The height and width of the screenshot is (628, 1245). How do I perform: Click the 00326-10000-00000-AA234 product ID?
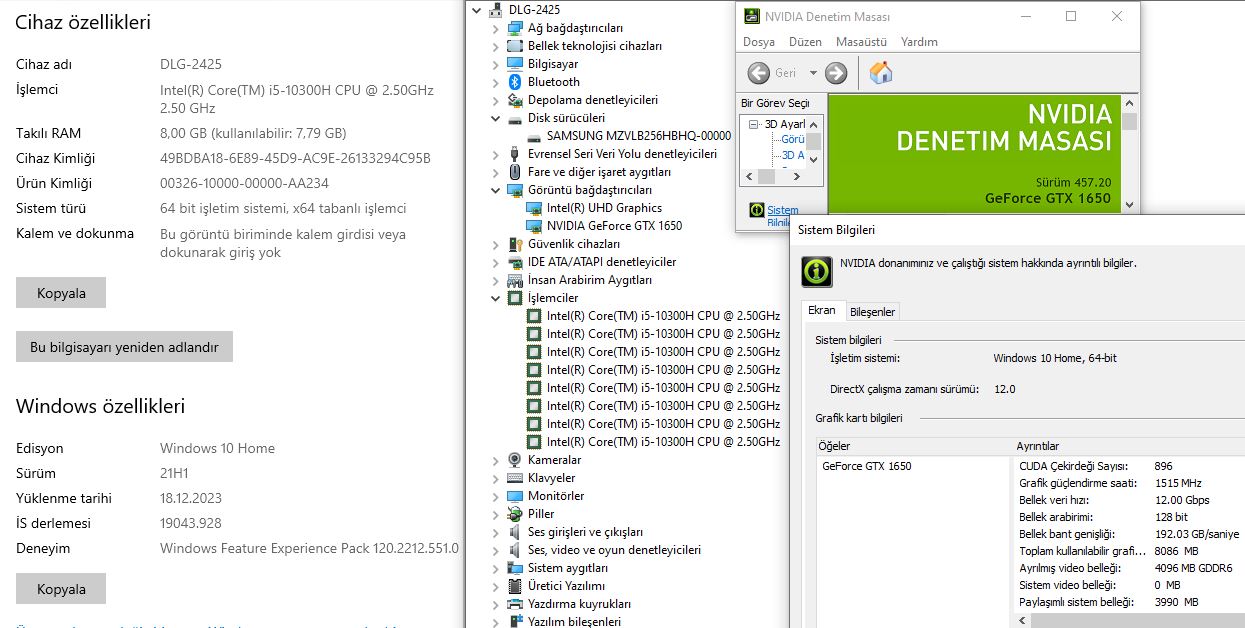click(x=244, y=183)
